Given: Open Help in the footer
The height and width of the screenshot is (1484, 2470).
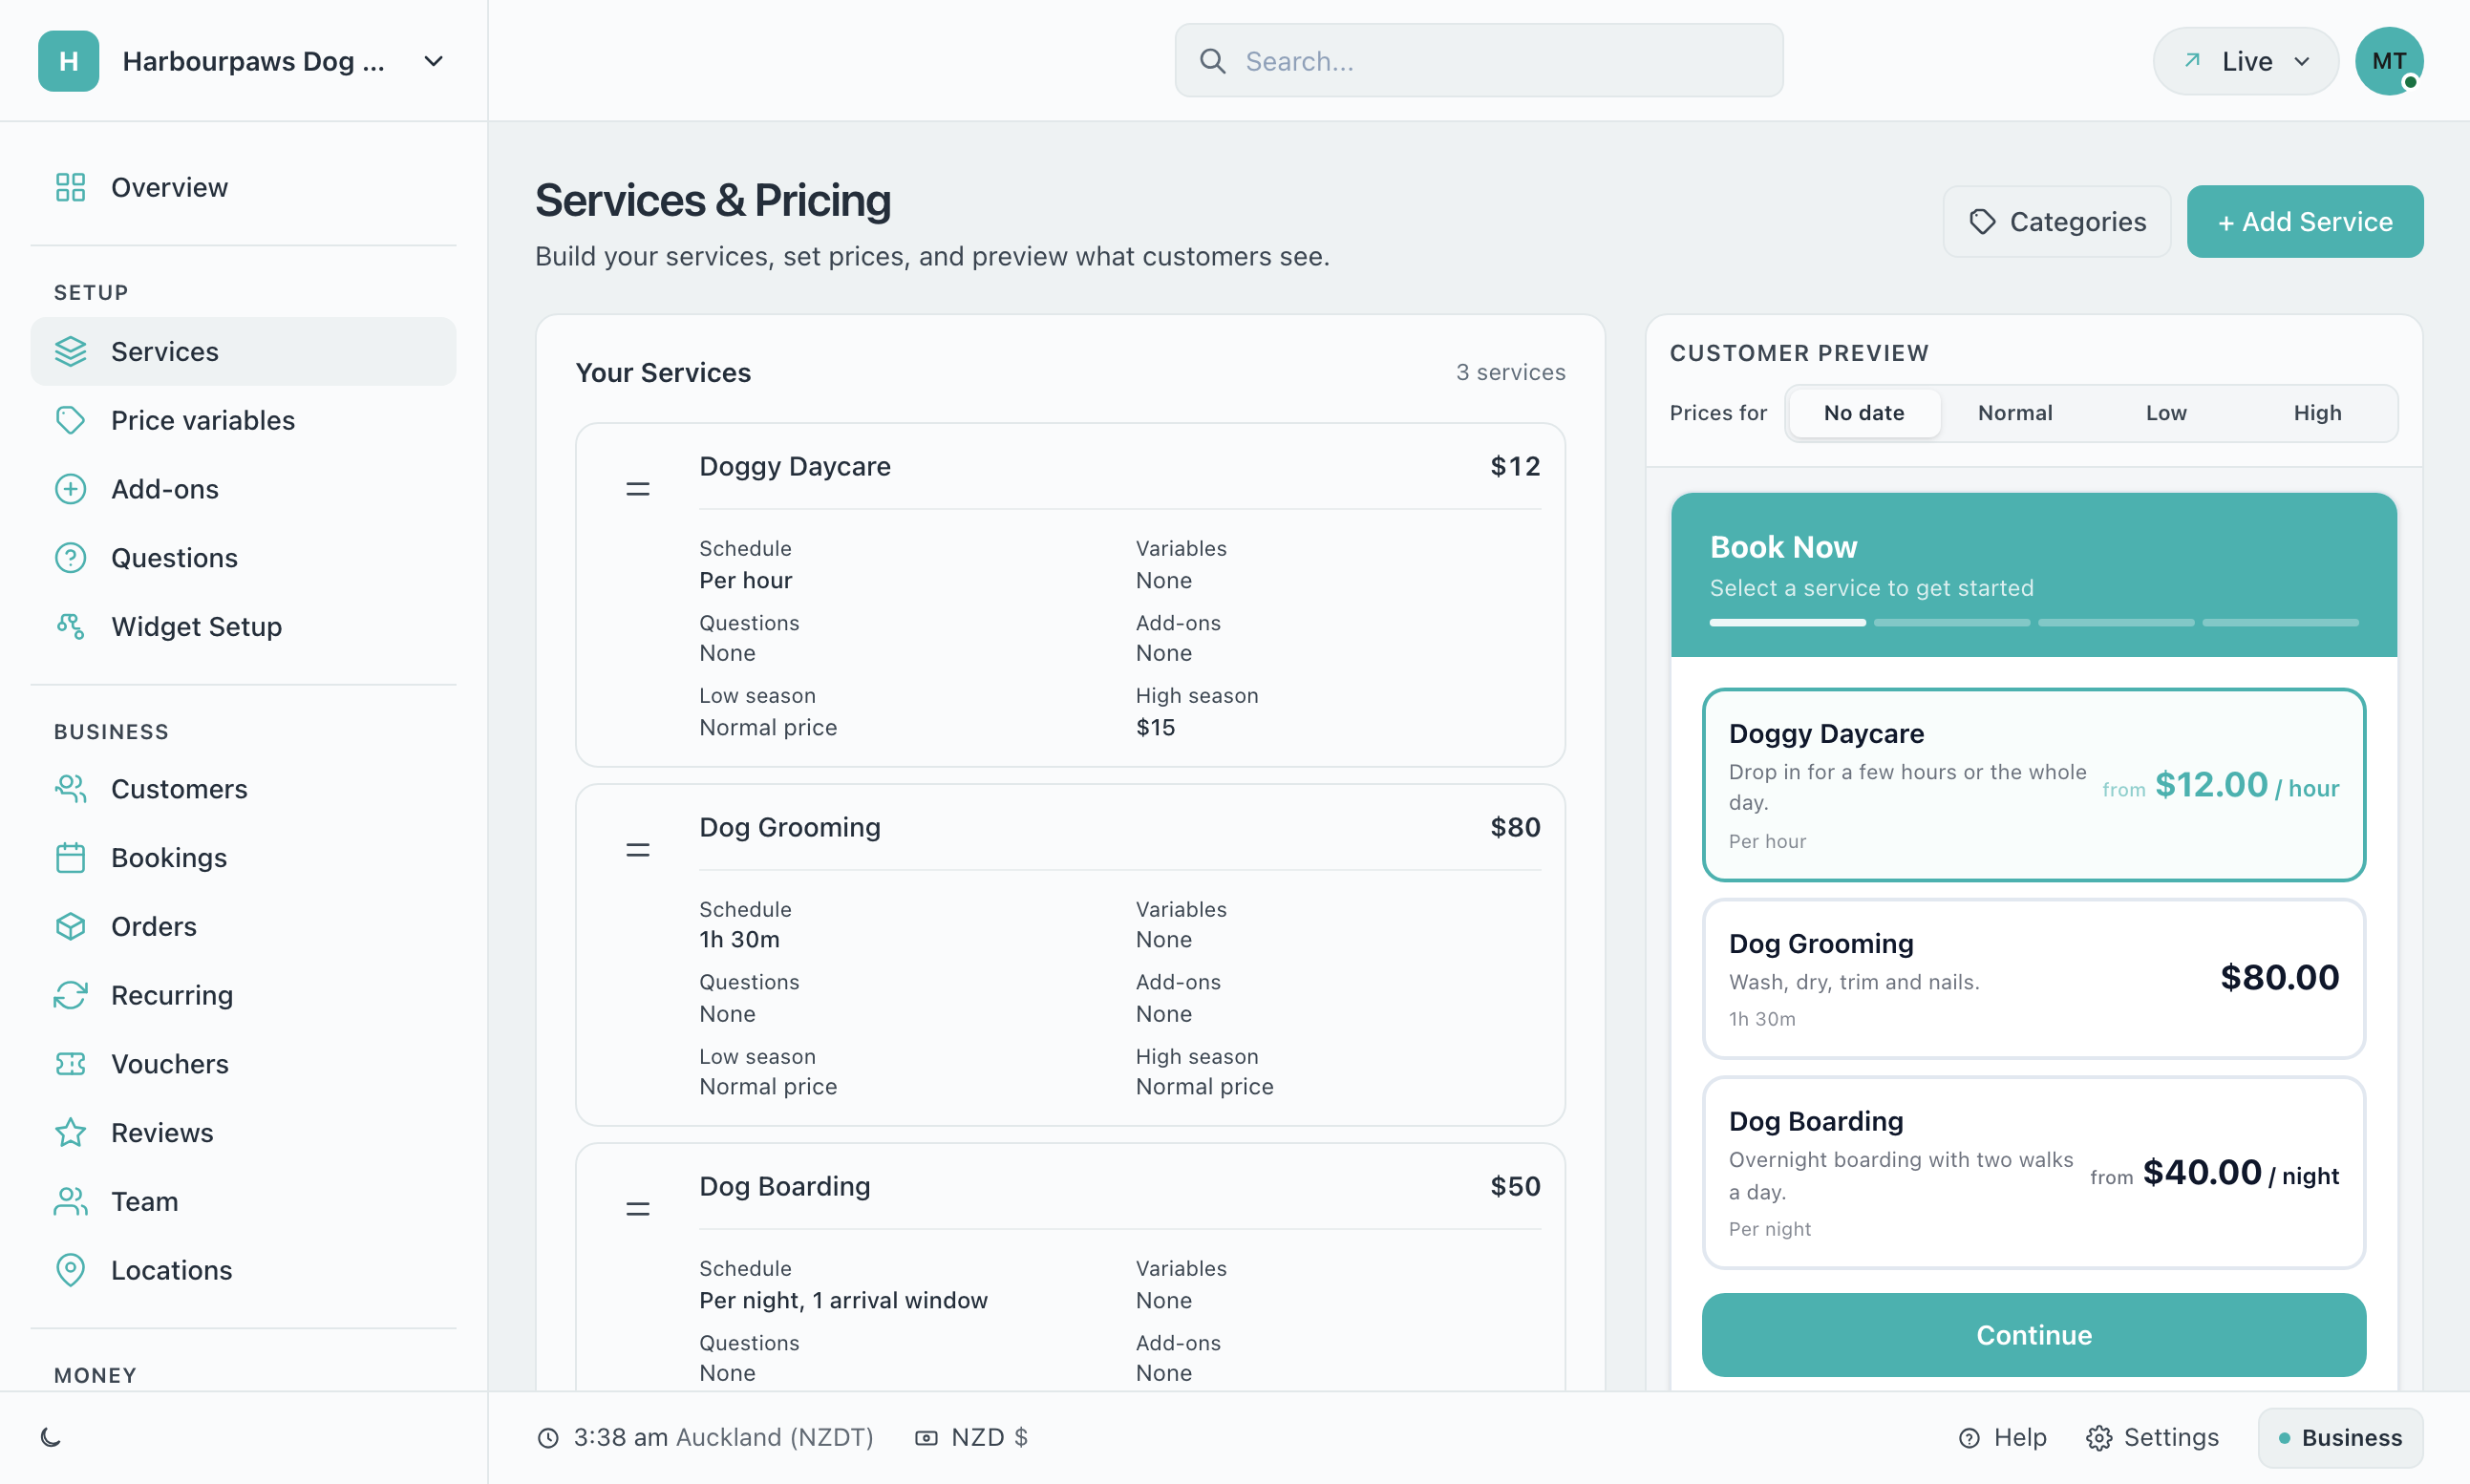Looking at the screenshot, I should [x=2002, y=1437].
